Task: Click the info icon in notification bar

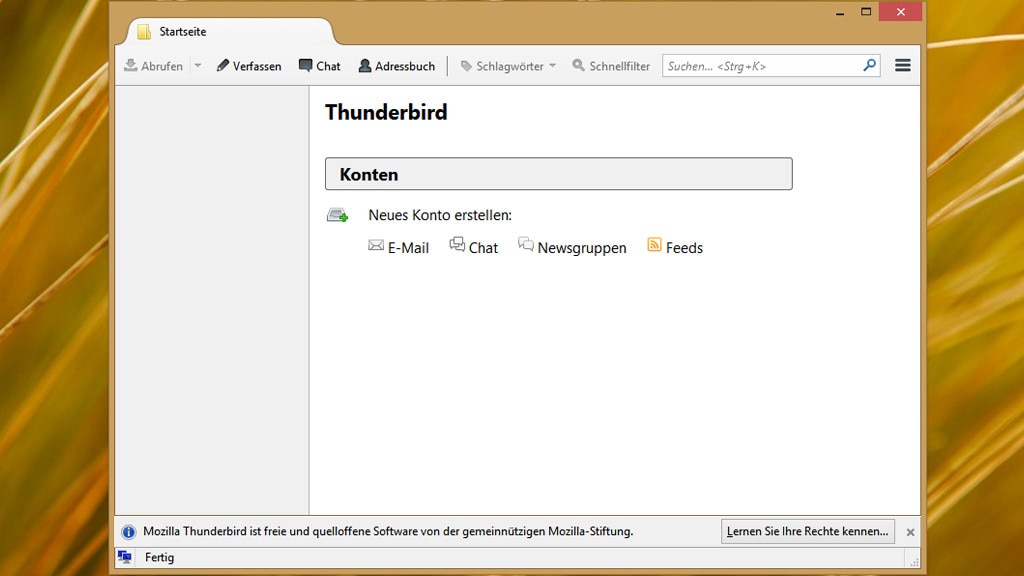Action: point(129,532)
